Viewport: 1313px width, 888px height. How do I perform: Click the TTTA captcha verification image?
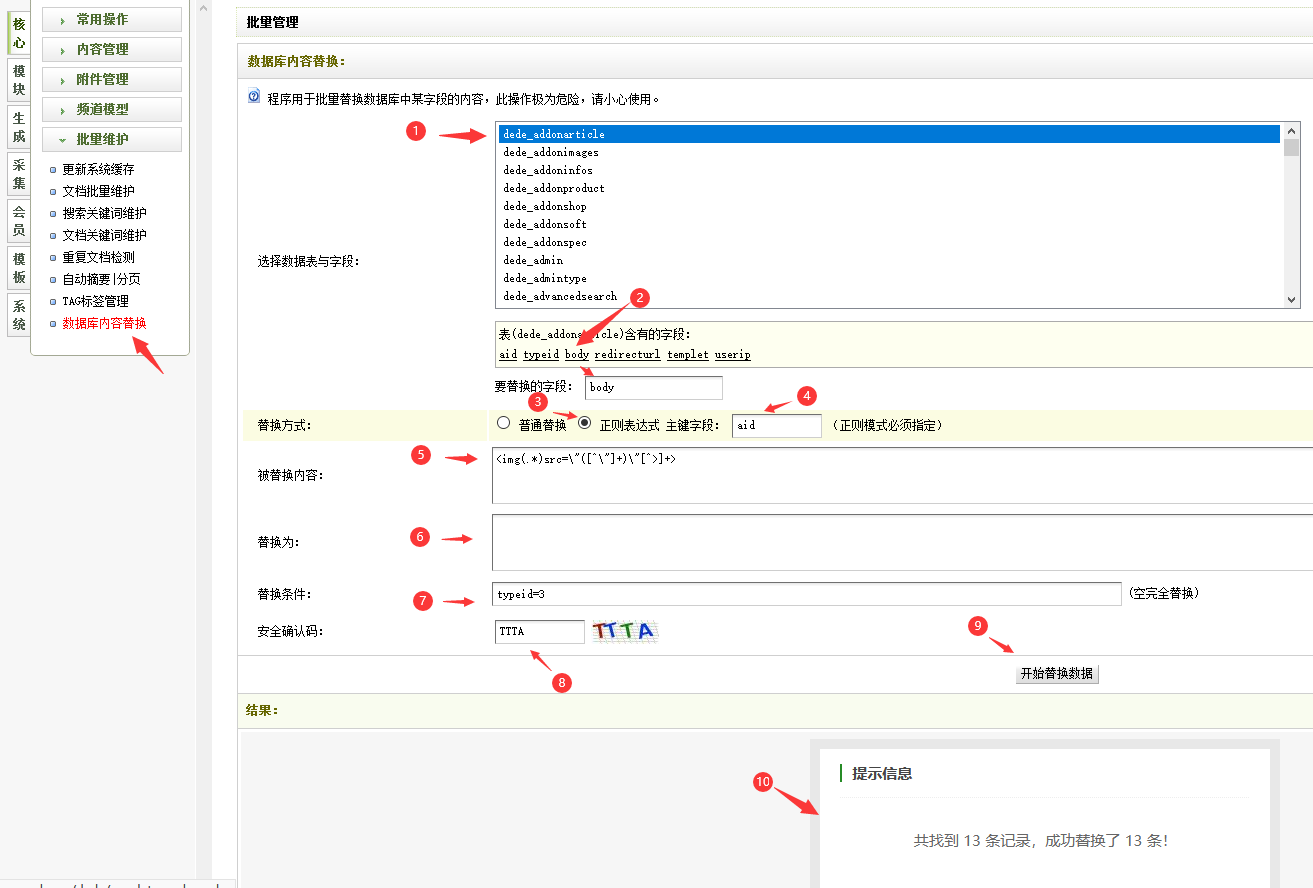click(x=624, y=631)
